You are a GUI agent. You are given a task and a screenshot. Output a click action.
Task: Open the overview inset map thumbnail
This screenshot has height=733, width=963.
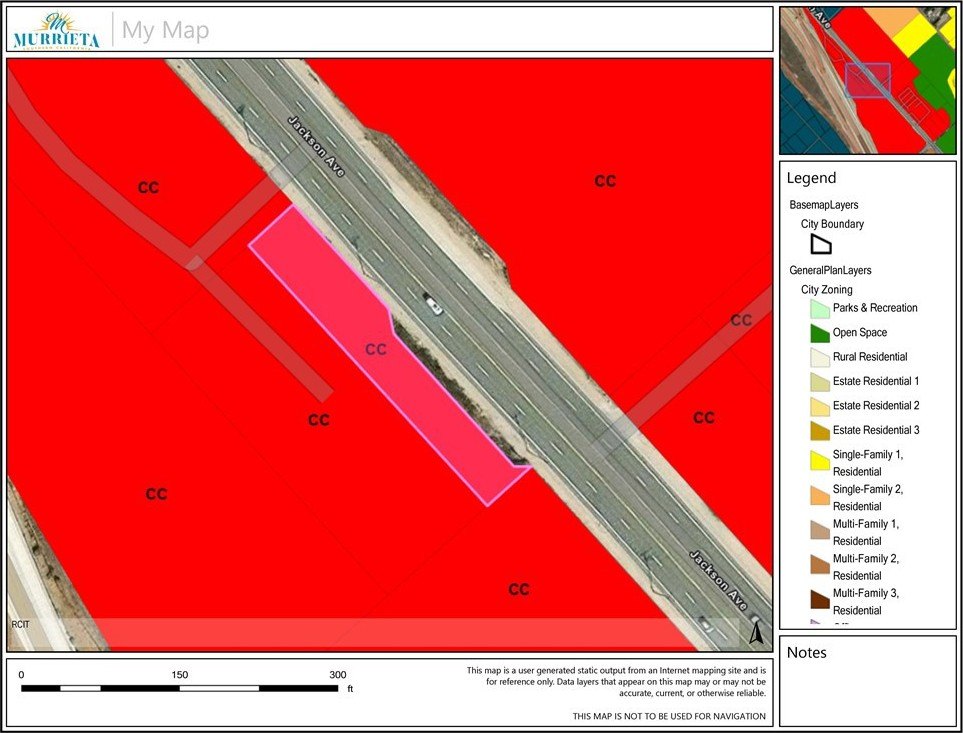pyautogui.click(x=867, y=80)
